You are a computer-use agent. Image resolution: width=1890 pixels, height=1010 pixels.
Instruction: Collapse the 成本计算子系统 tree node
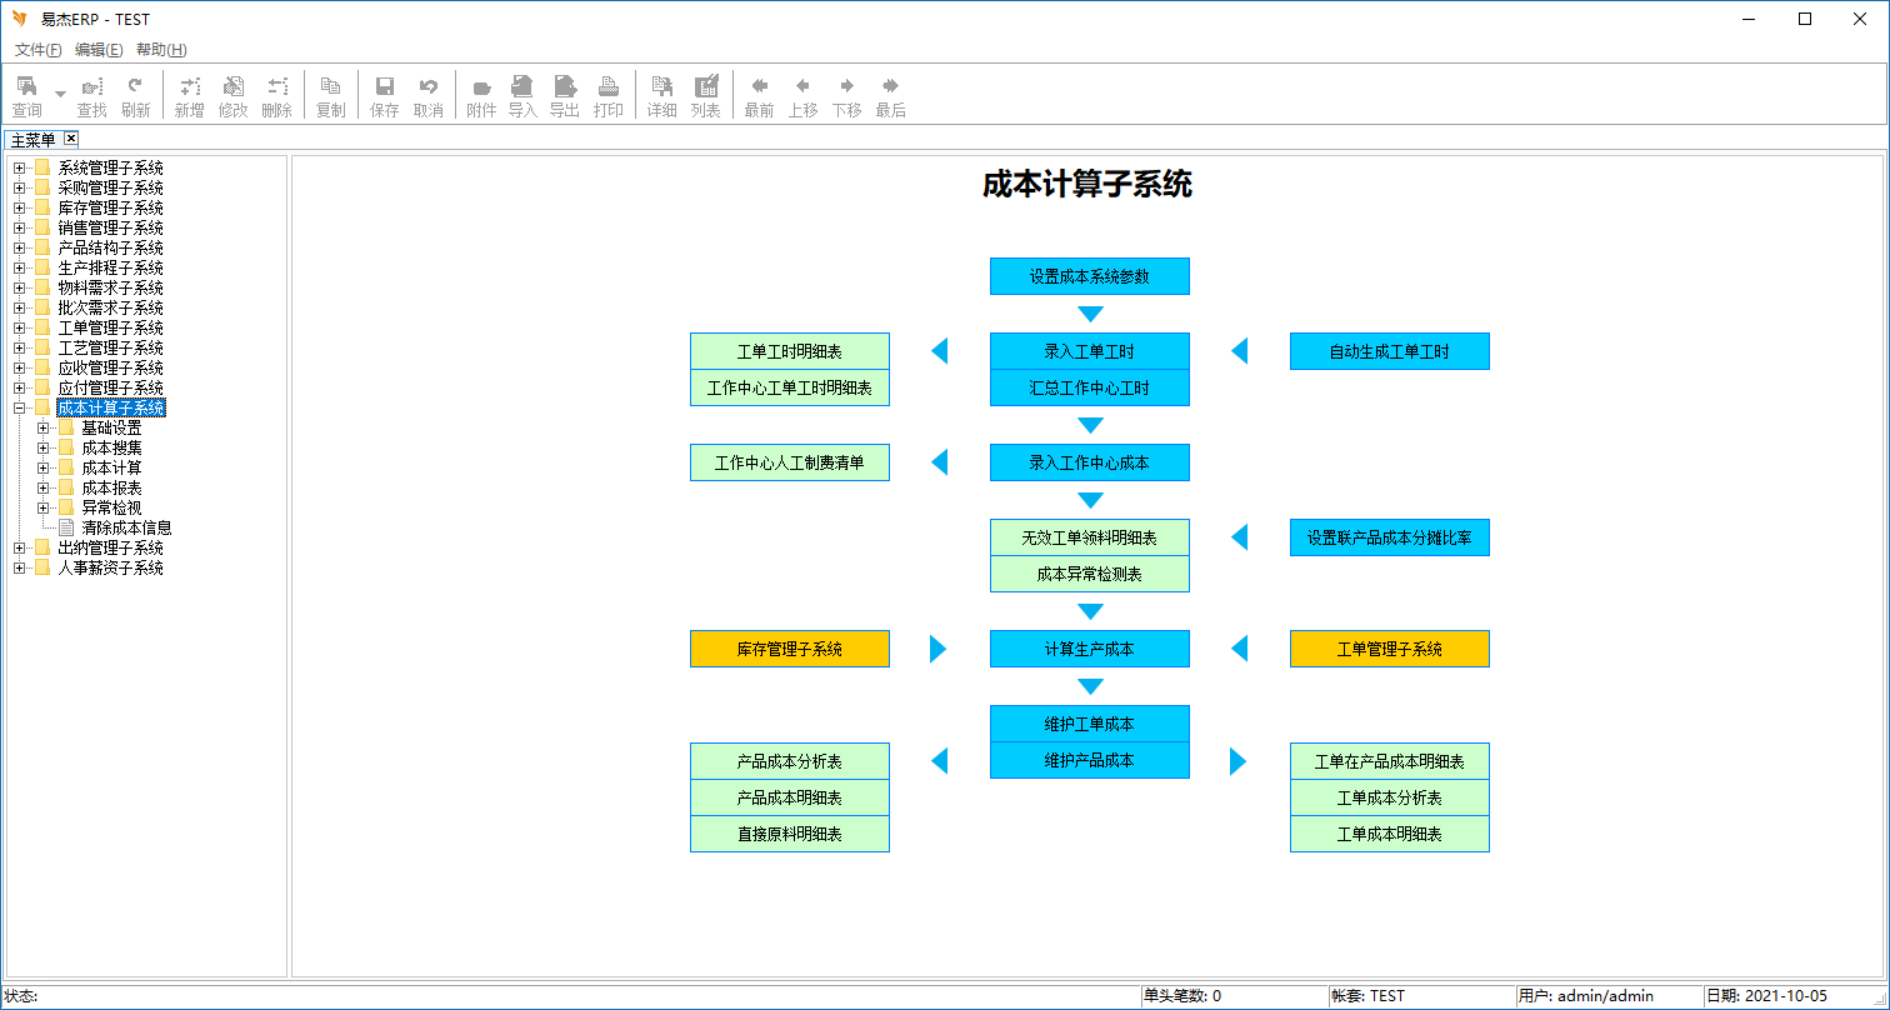[19, 408]
